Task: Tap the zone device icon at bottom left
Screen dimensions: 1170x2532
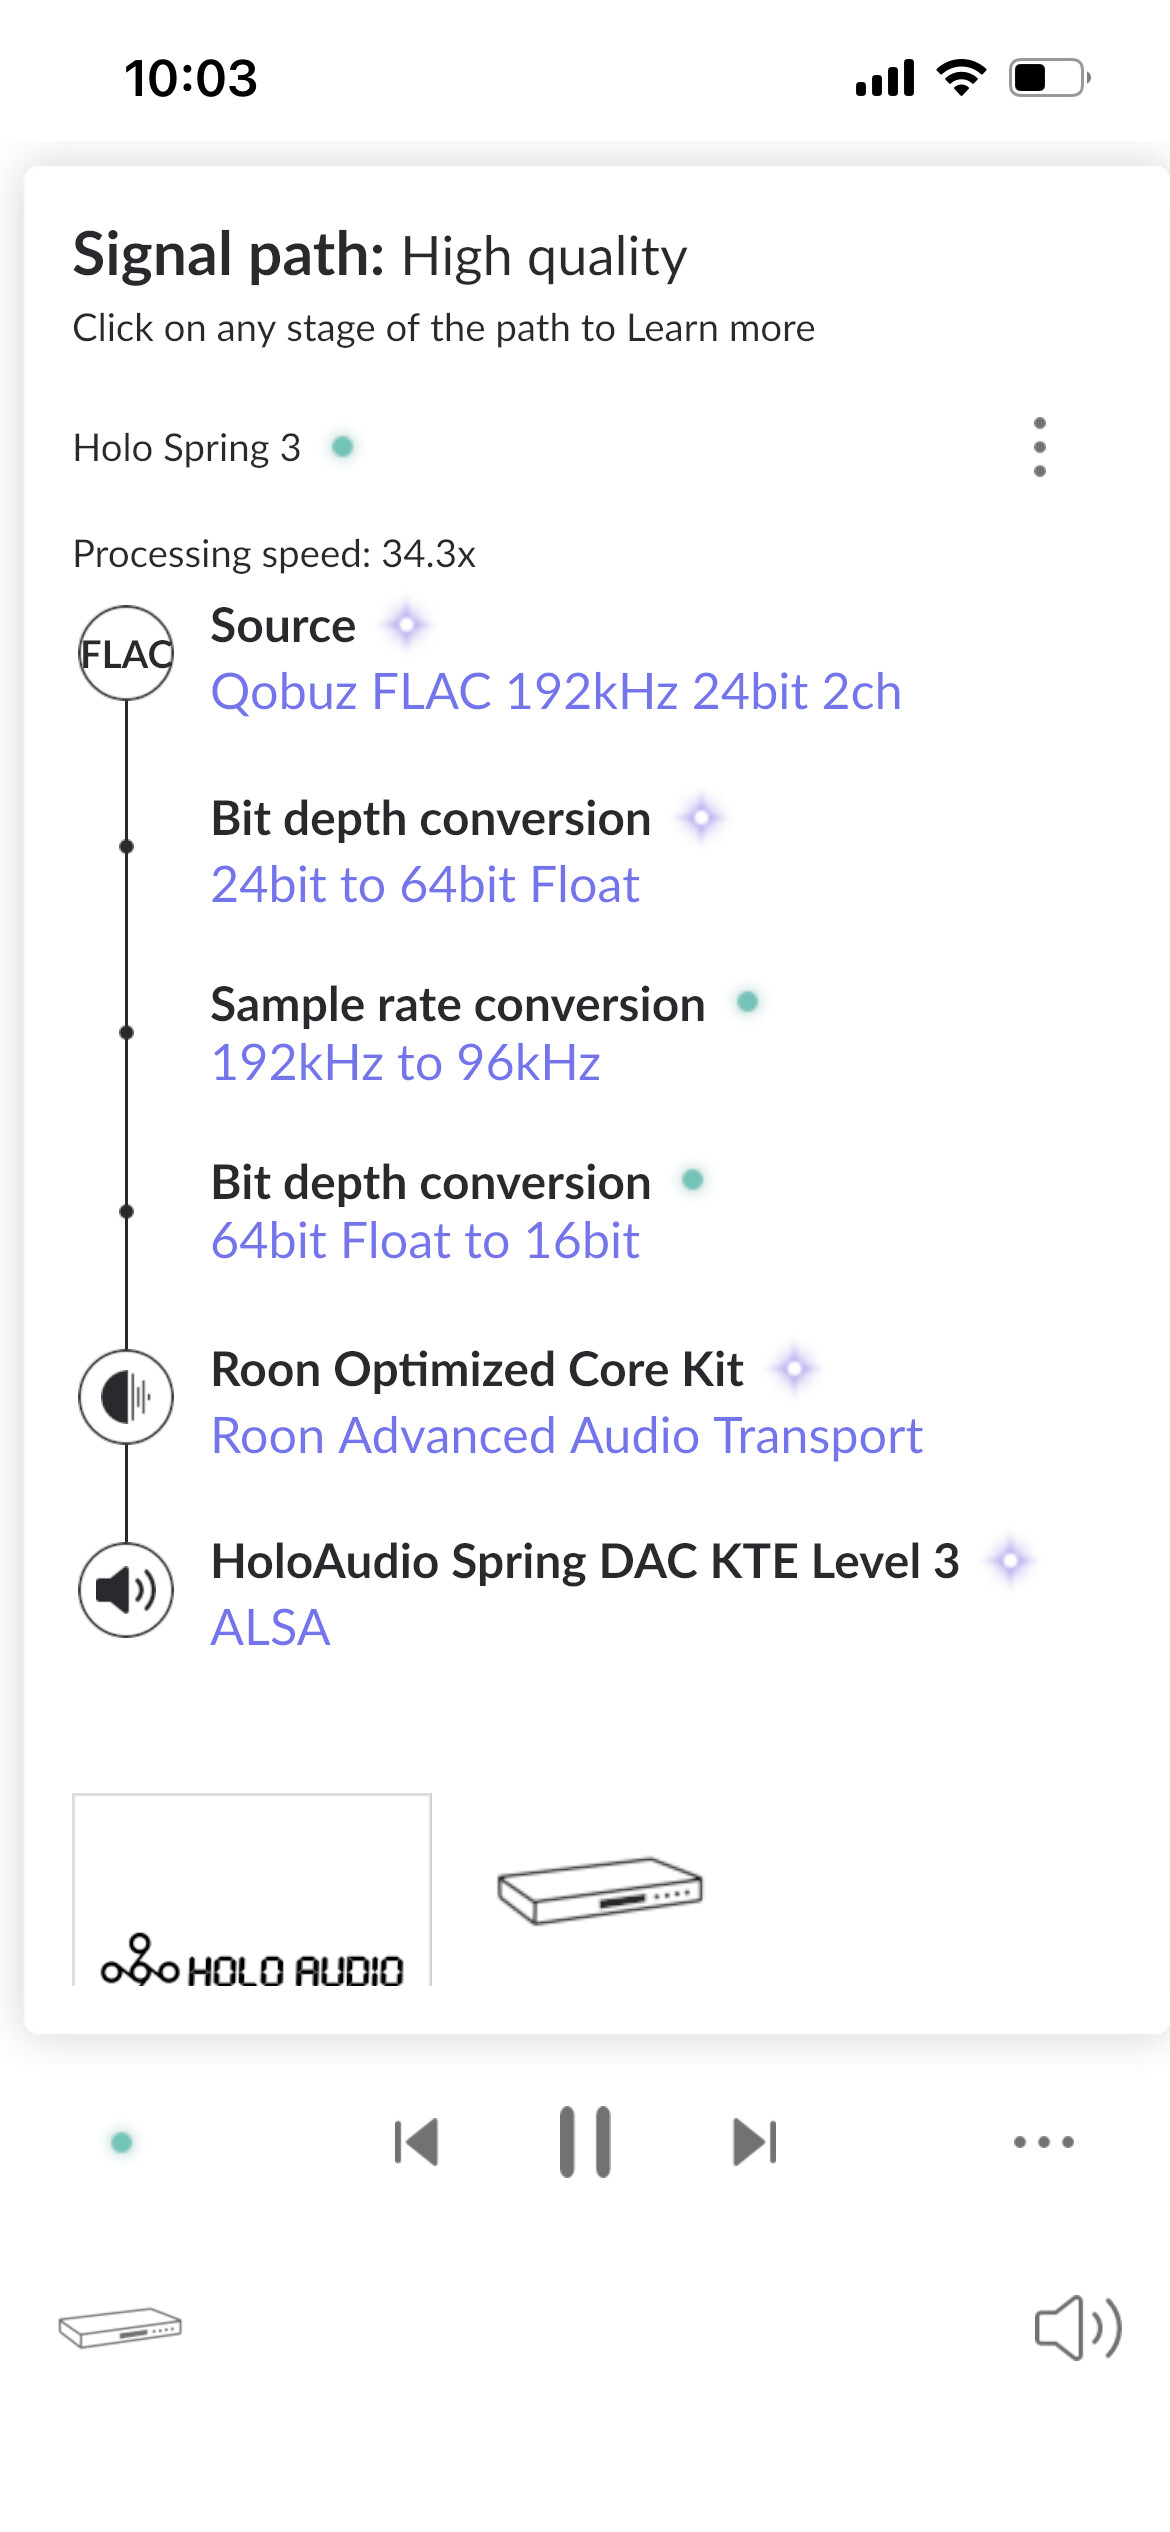Action: [120, 2327]
